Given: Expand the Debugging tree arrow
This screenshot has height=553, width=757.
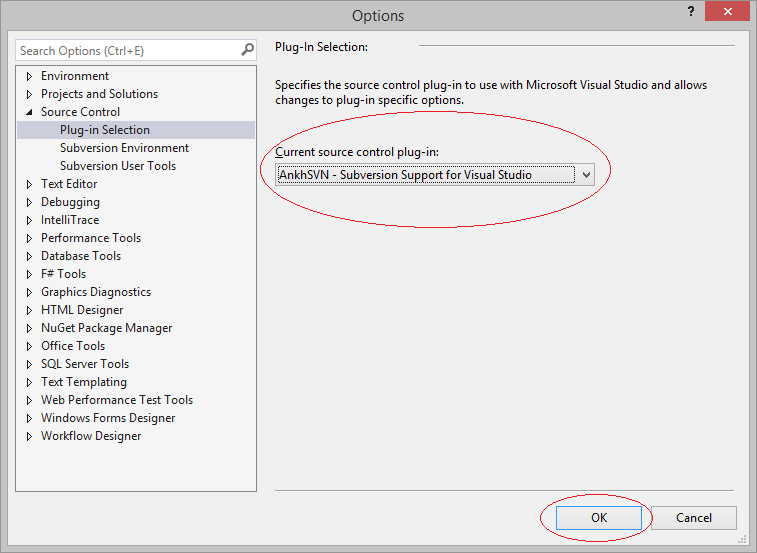Looking at the screenshot, I should (x=29, y=202).
